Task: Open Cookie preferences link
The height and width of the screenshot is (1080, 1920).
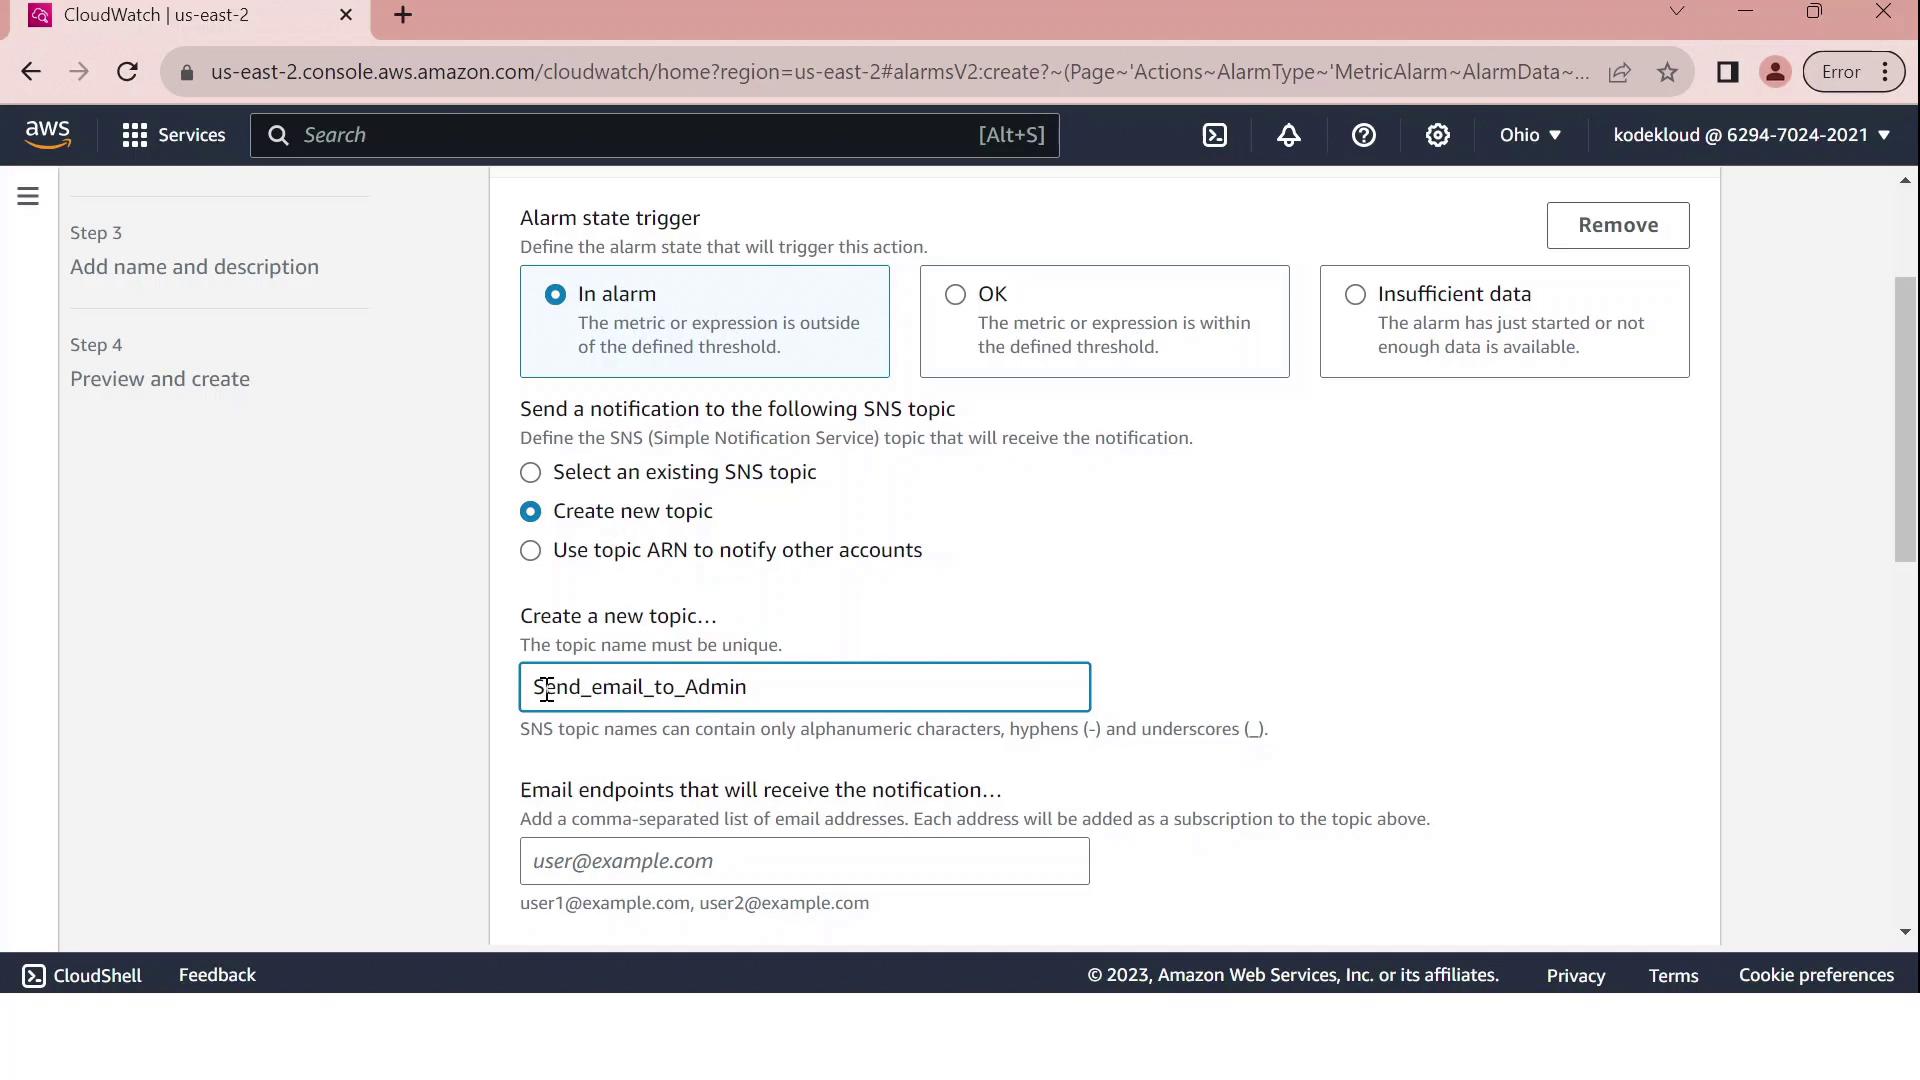Action: 1815,975
